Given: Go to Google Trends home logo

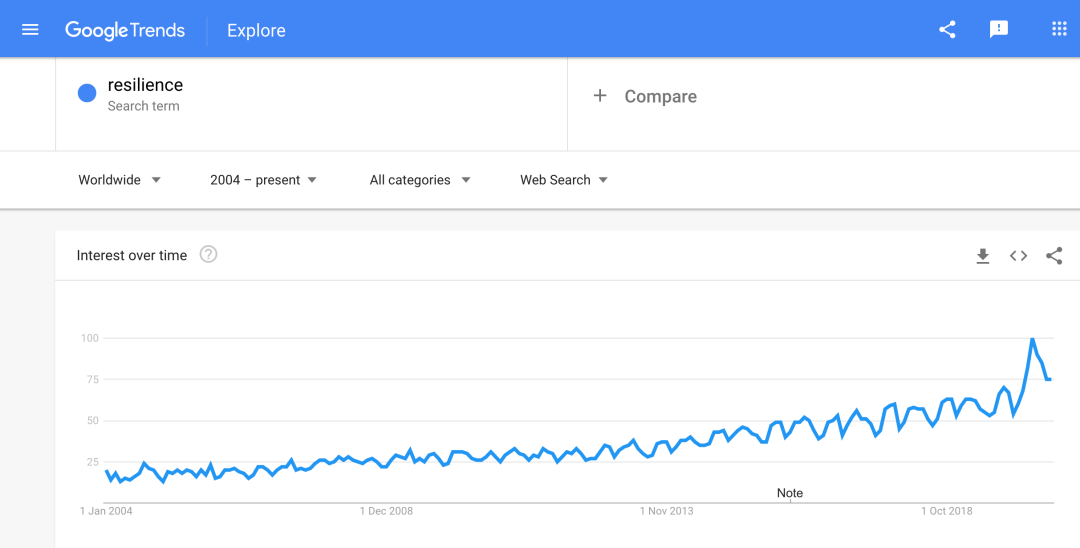Looking at the screenshot, I should click(125, 30).
